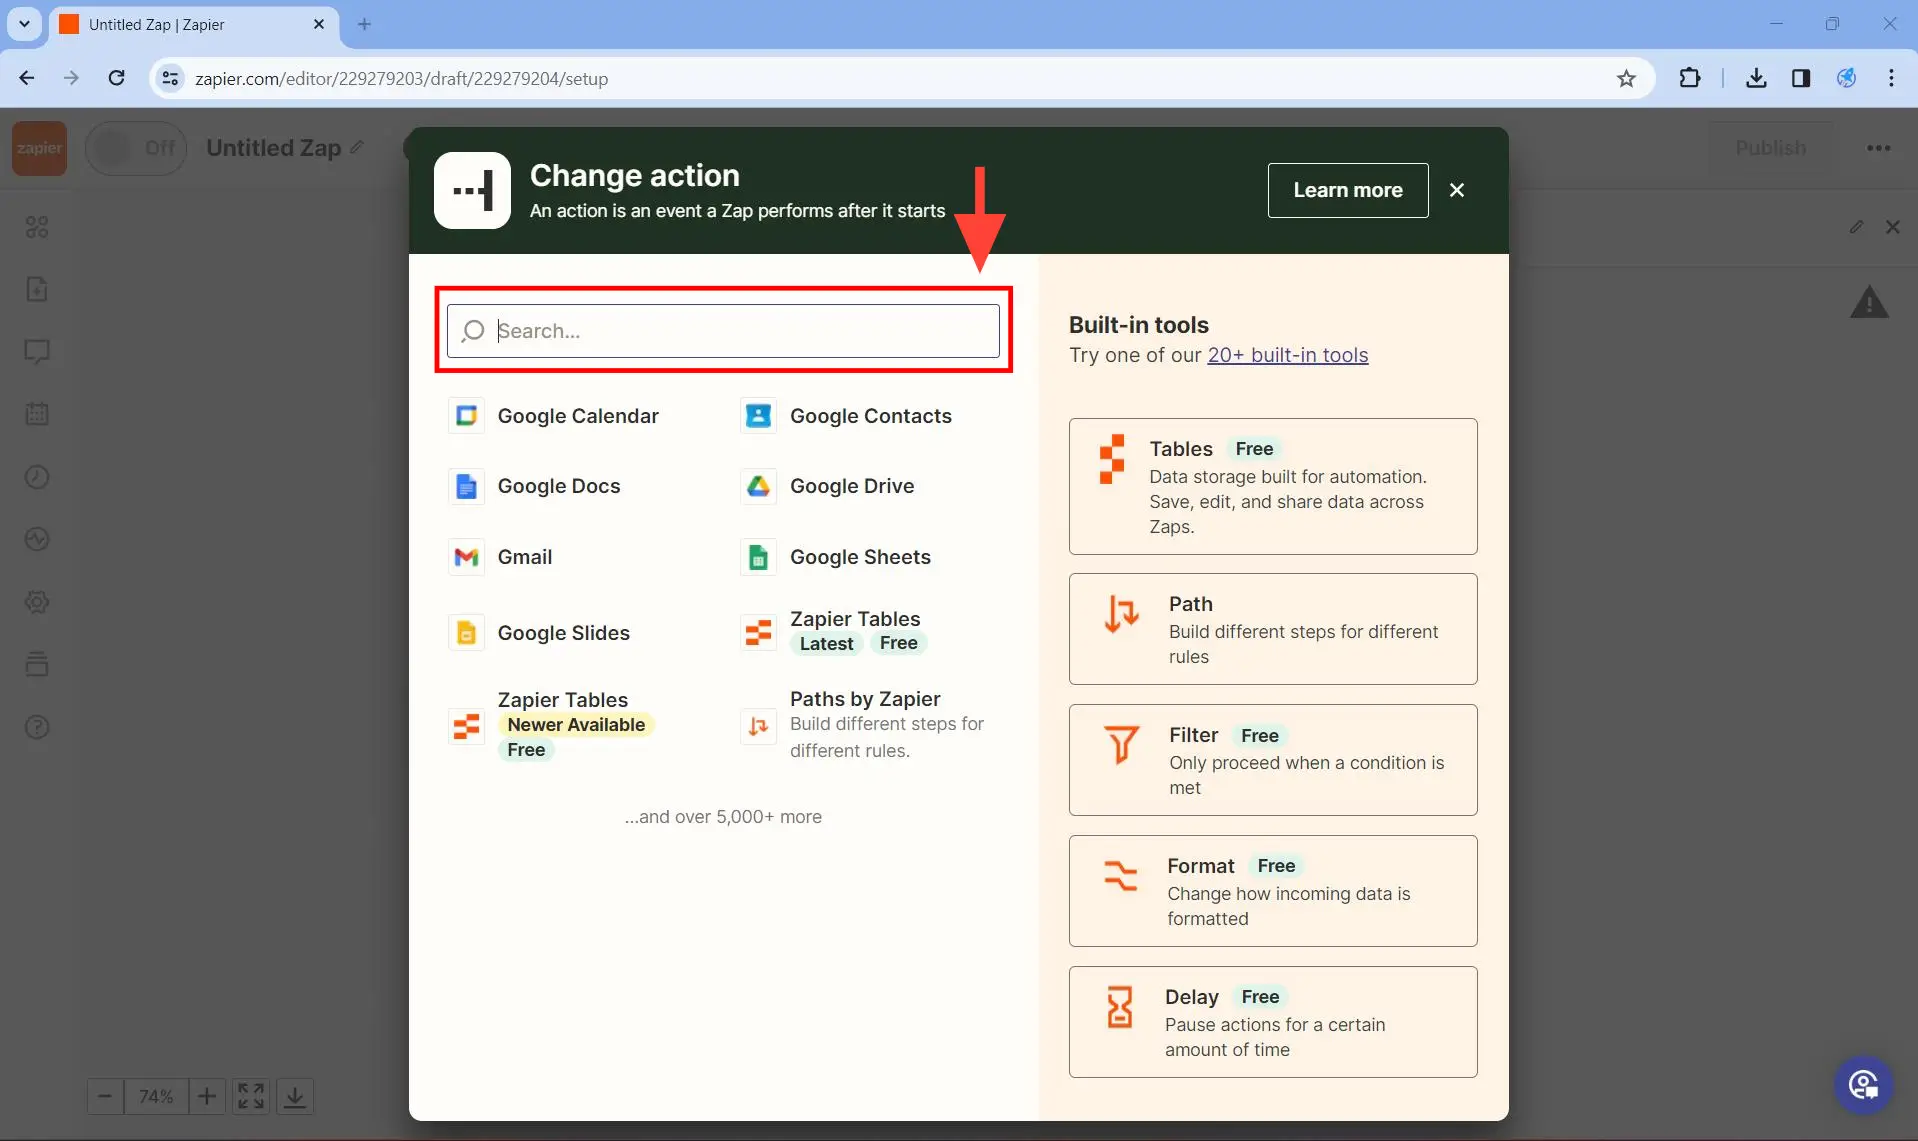The image size is (1918, 1141).
Task: Select Zapier Tables Newer Available icon
Action: point(466,726)
